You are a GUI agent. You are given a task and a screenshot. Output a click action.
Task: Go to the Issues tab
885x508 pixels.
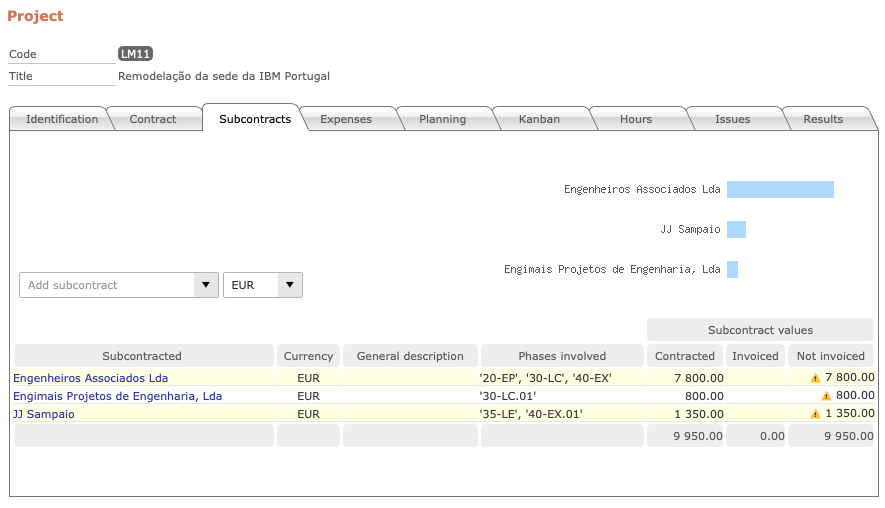[732, 119]
